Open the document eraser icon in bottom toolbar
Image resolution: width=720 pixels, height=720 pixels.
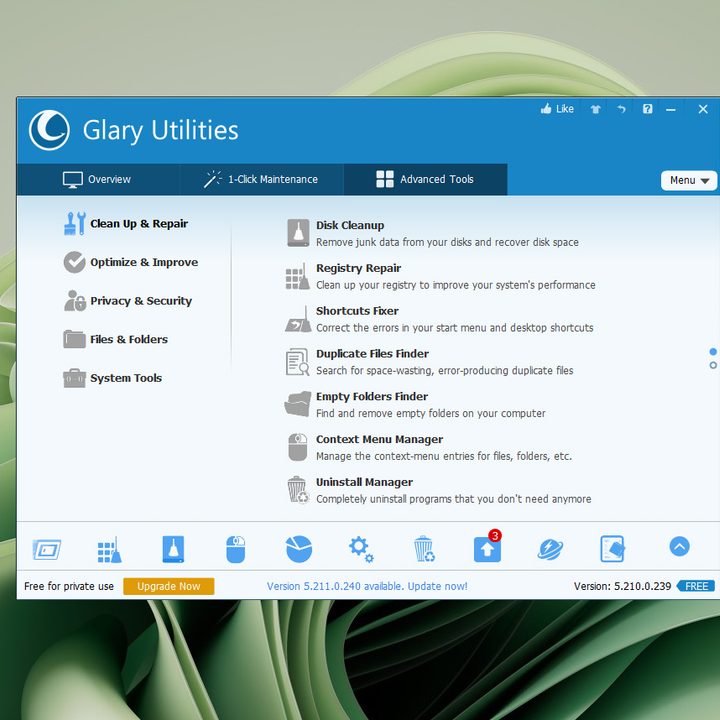(613, 549)
